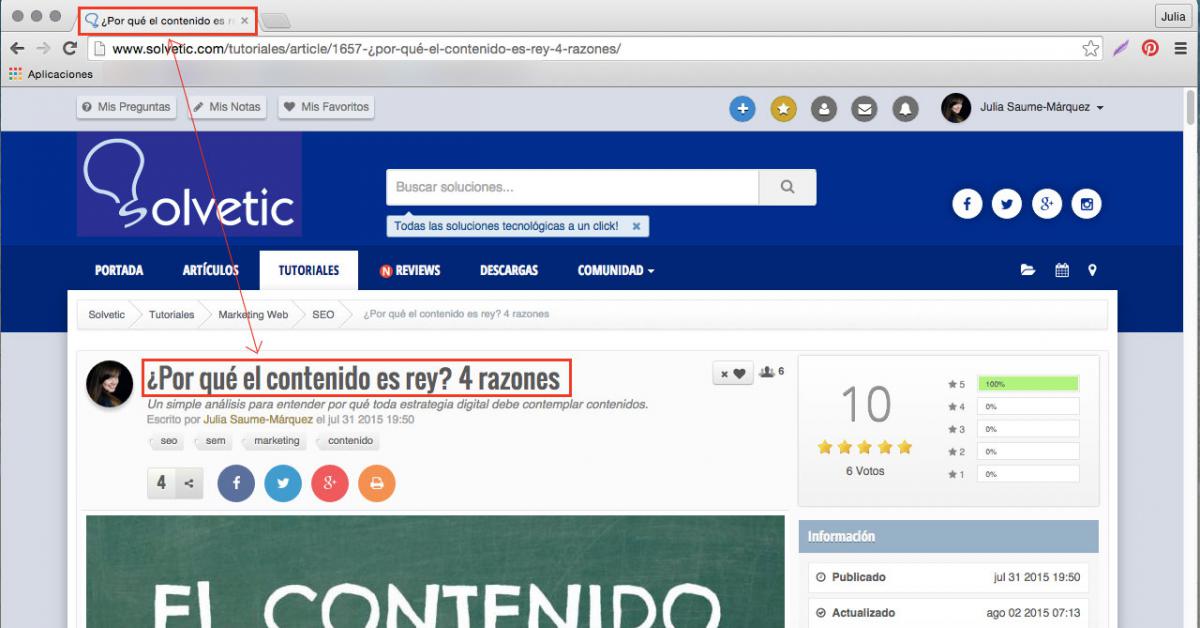The width and height of the screenshot is (1200, 628).
Task: Click the browser forward arrow
Action: [x=44, y=48]
